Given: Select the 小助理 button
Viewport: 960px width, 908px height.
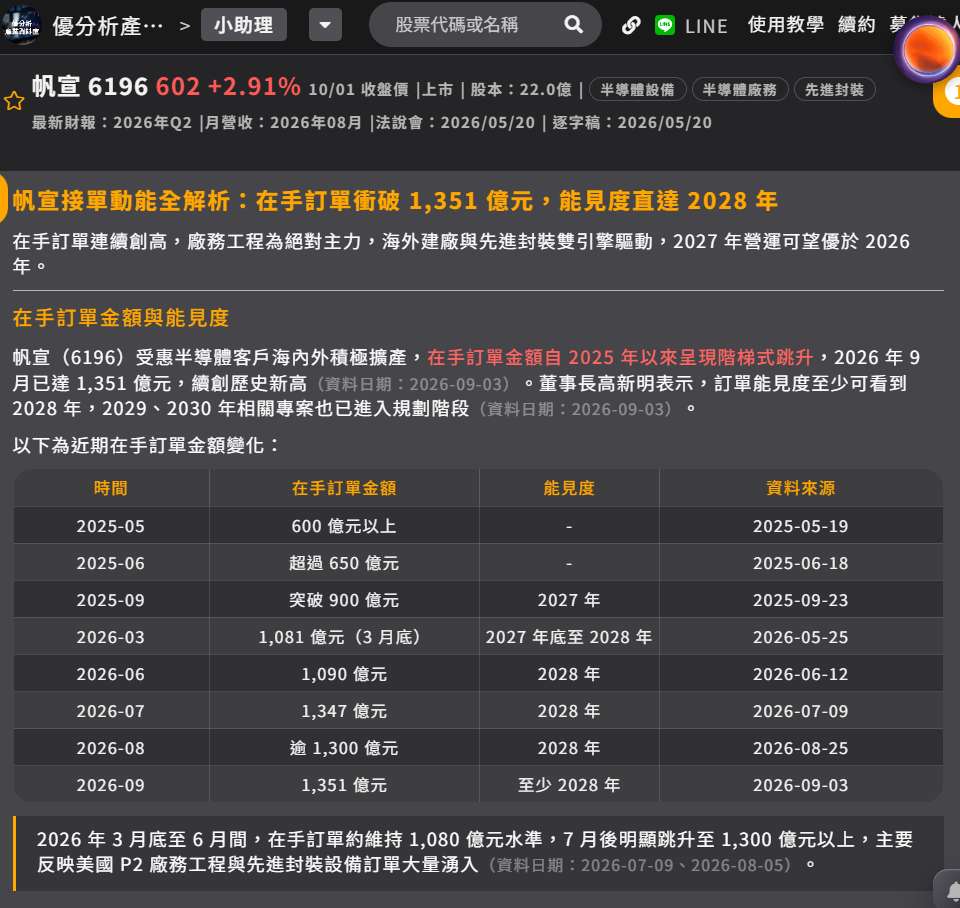Looking at the screenshot, I should 244,25.
